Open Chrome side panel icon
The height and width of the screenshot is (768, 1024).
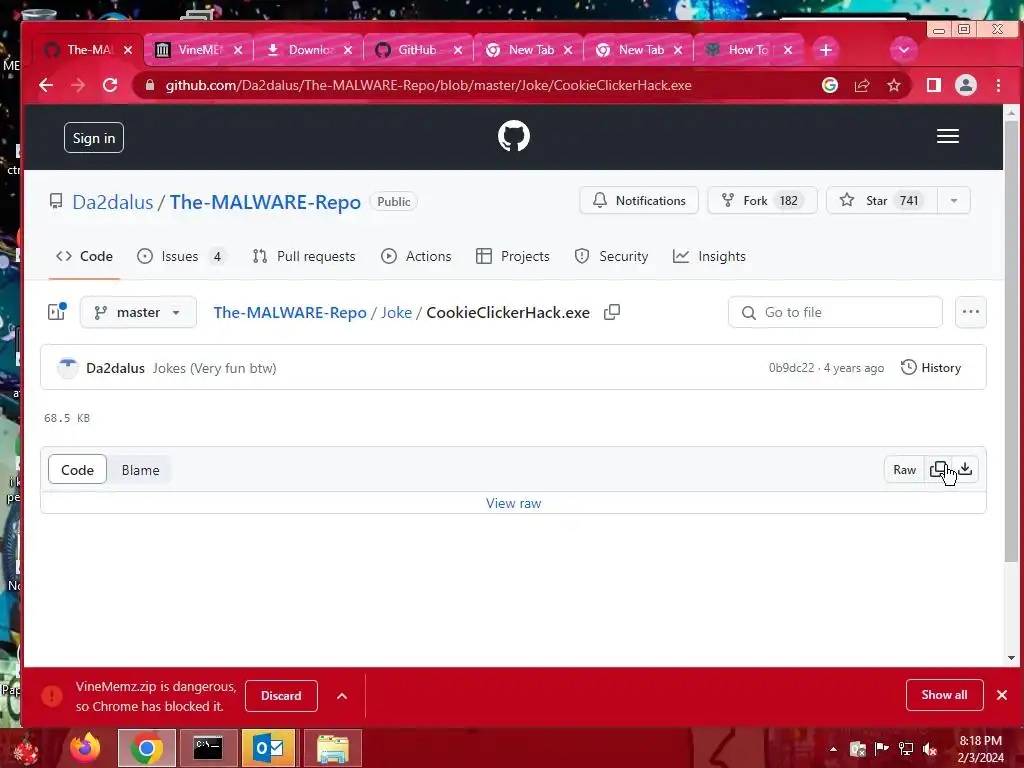[933, 85]
